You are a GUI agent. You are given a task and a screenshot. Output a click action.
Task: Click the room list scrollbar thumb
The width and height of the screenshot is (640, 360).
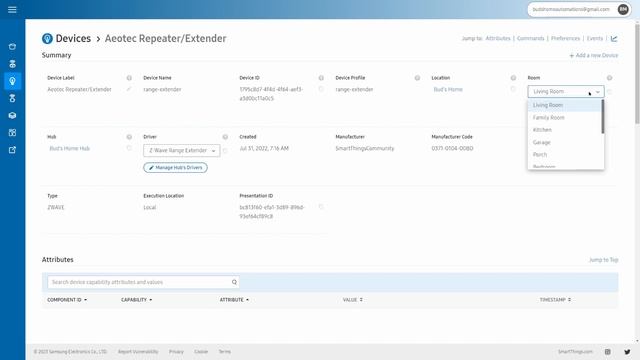click(x=603, y=117)
